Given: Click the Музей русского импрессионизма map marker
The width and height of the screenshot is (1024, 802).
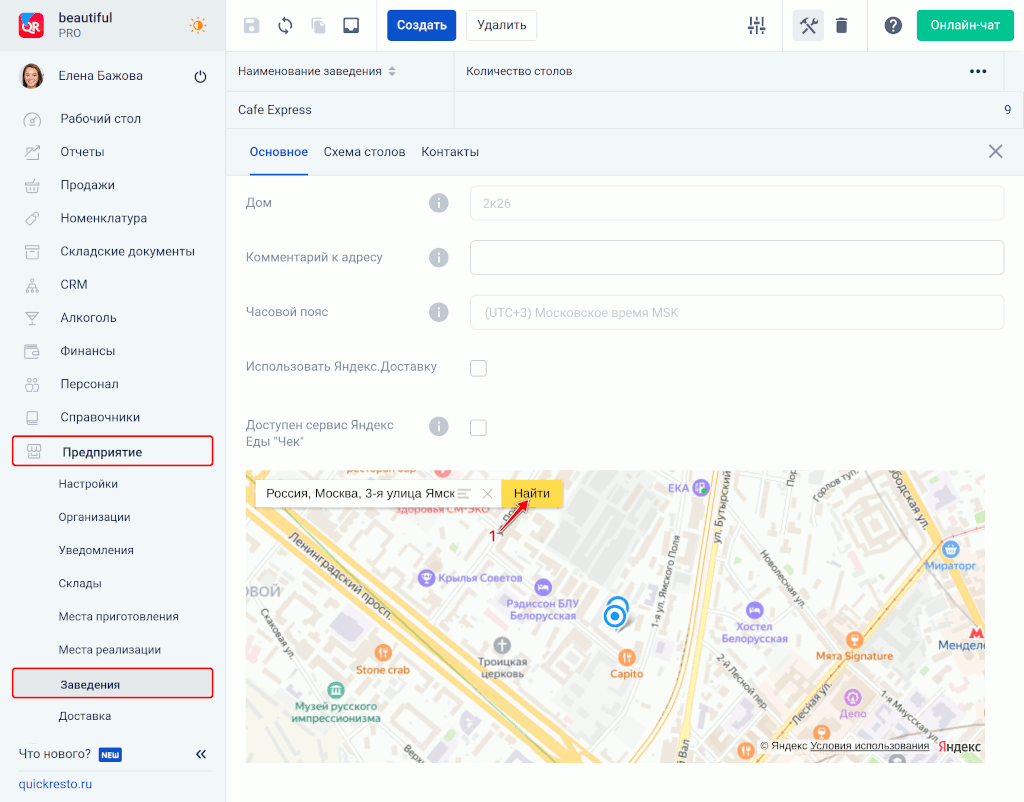Looking at the screenshot, I should [336, 690].
